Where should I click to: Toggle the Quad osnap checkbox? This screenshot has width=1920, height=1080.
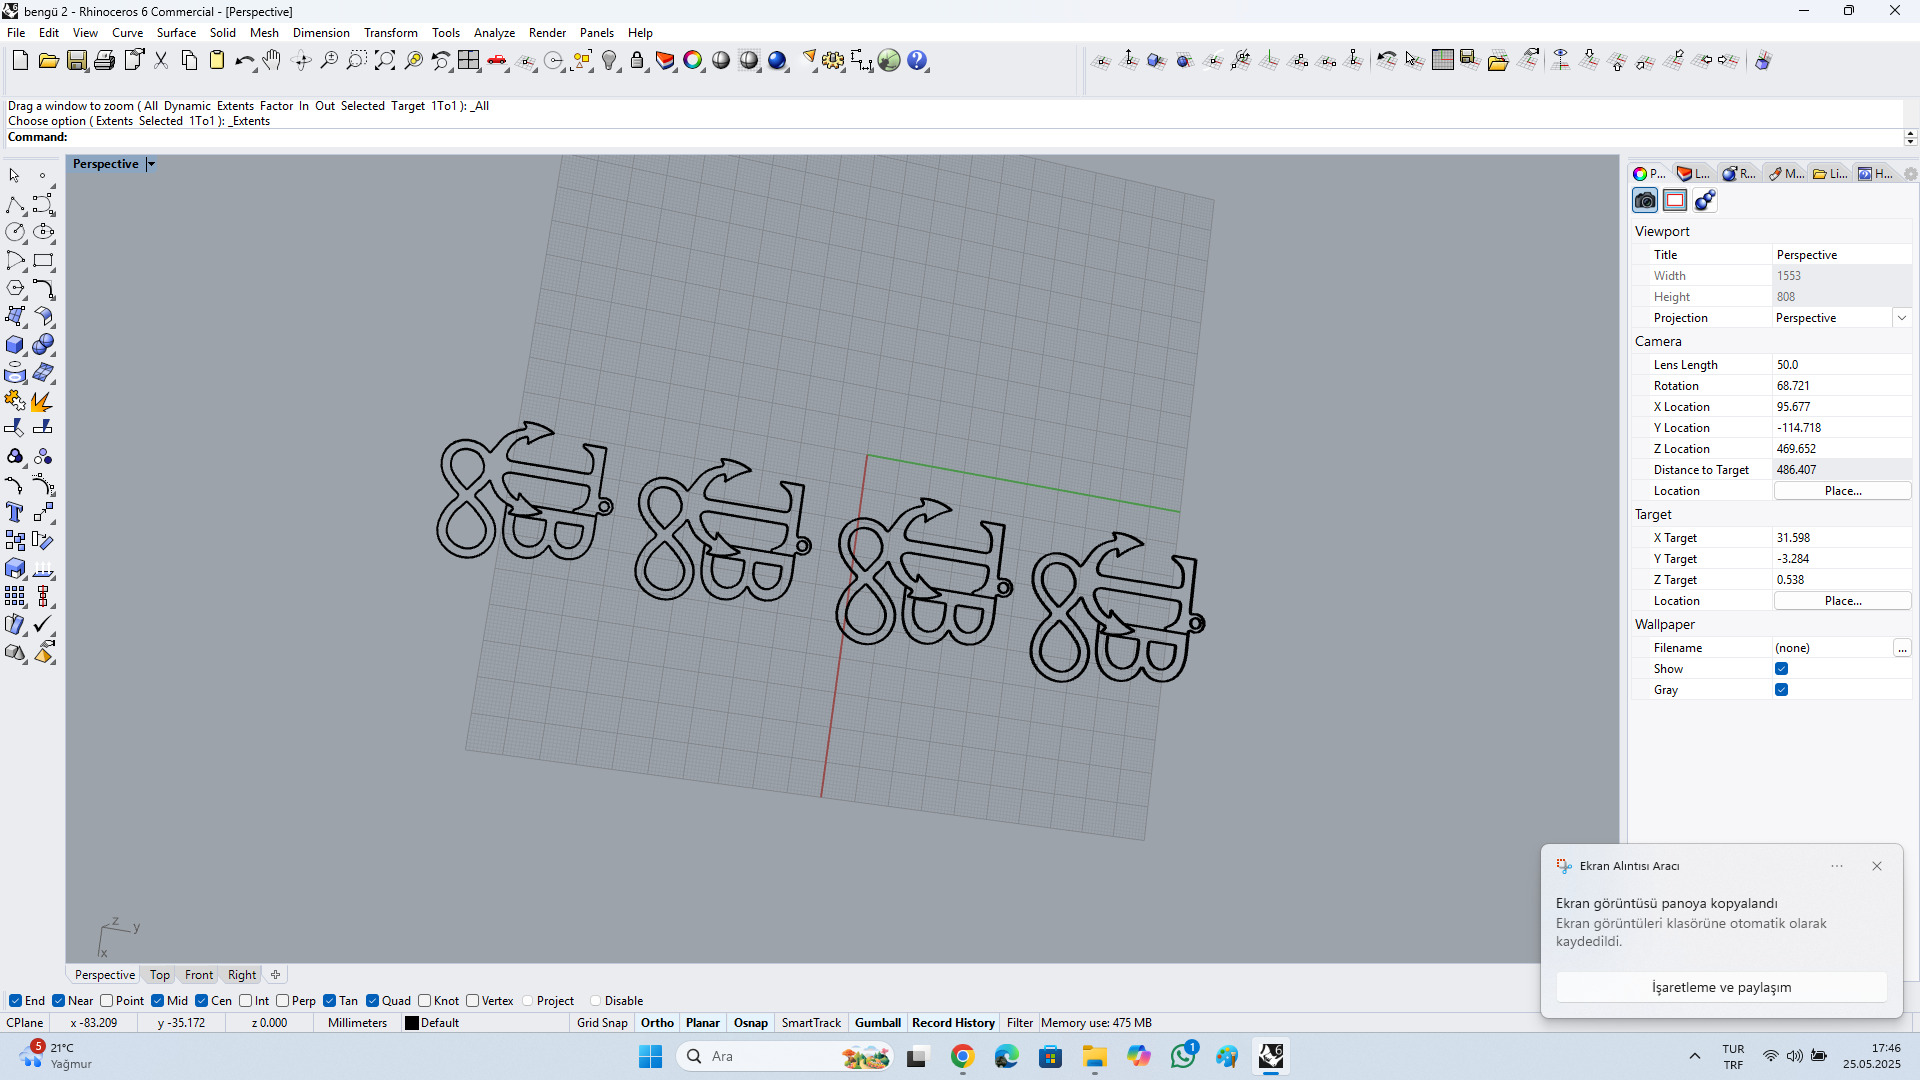pyautogui.click(x=372, y=1001)
